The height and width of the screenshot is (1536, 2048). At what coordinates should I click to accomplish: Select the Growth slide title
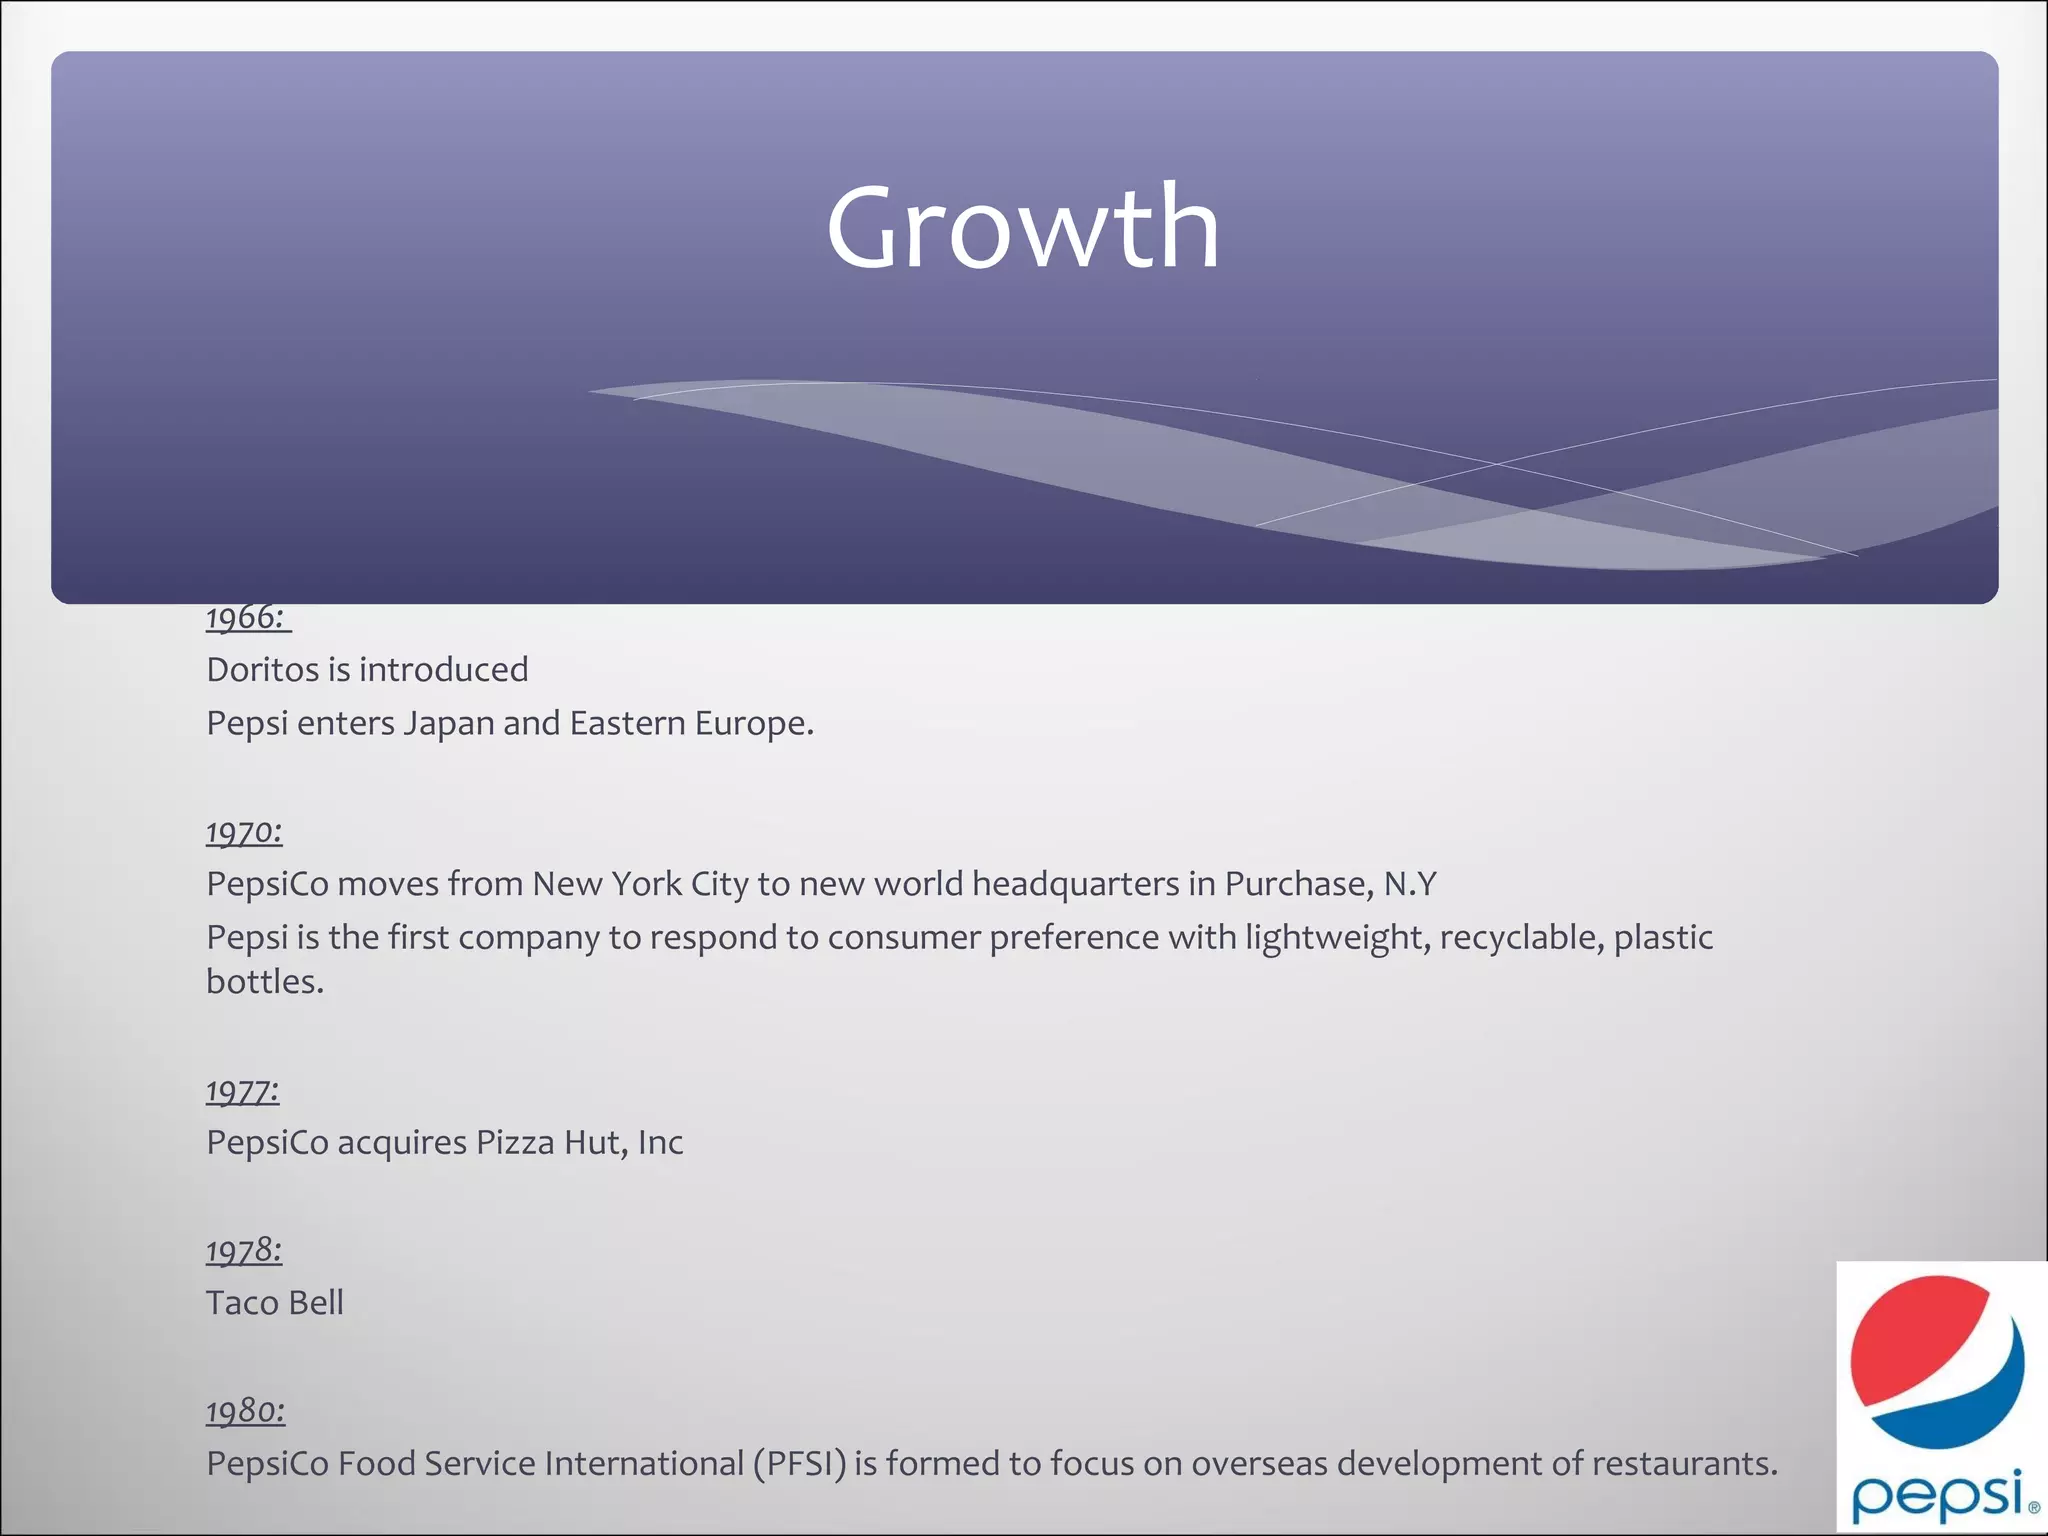[1023, 228]
